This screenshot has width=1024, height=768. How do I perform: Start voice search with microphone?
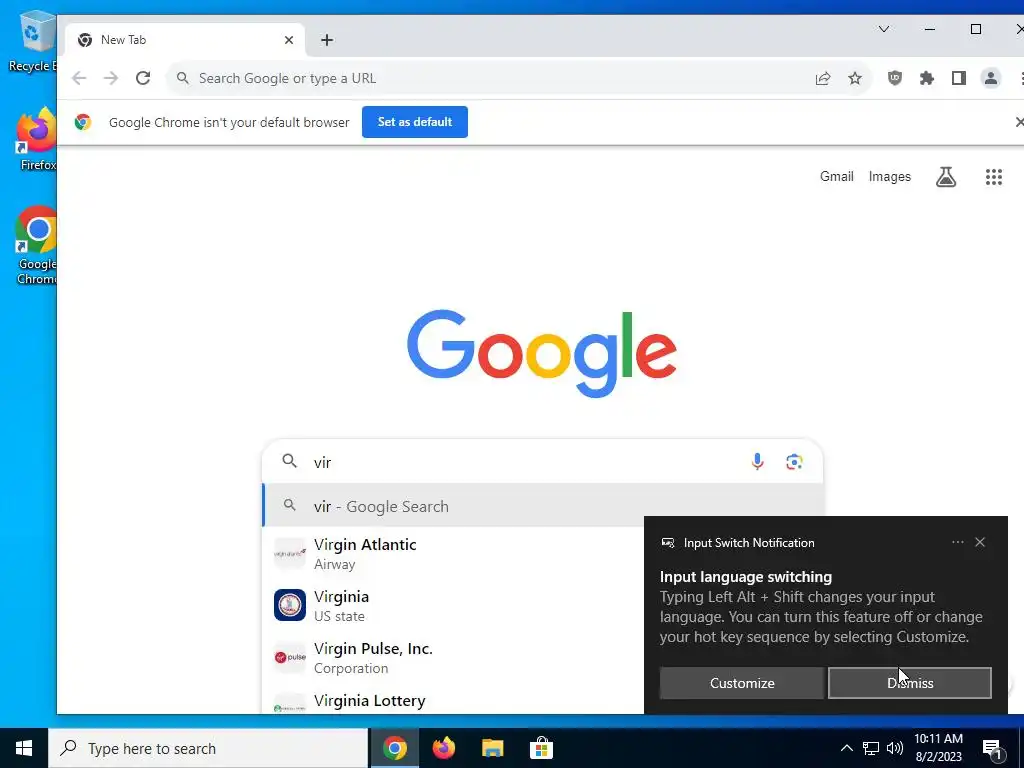coord(757,462)
